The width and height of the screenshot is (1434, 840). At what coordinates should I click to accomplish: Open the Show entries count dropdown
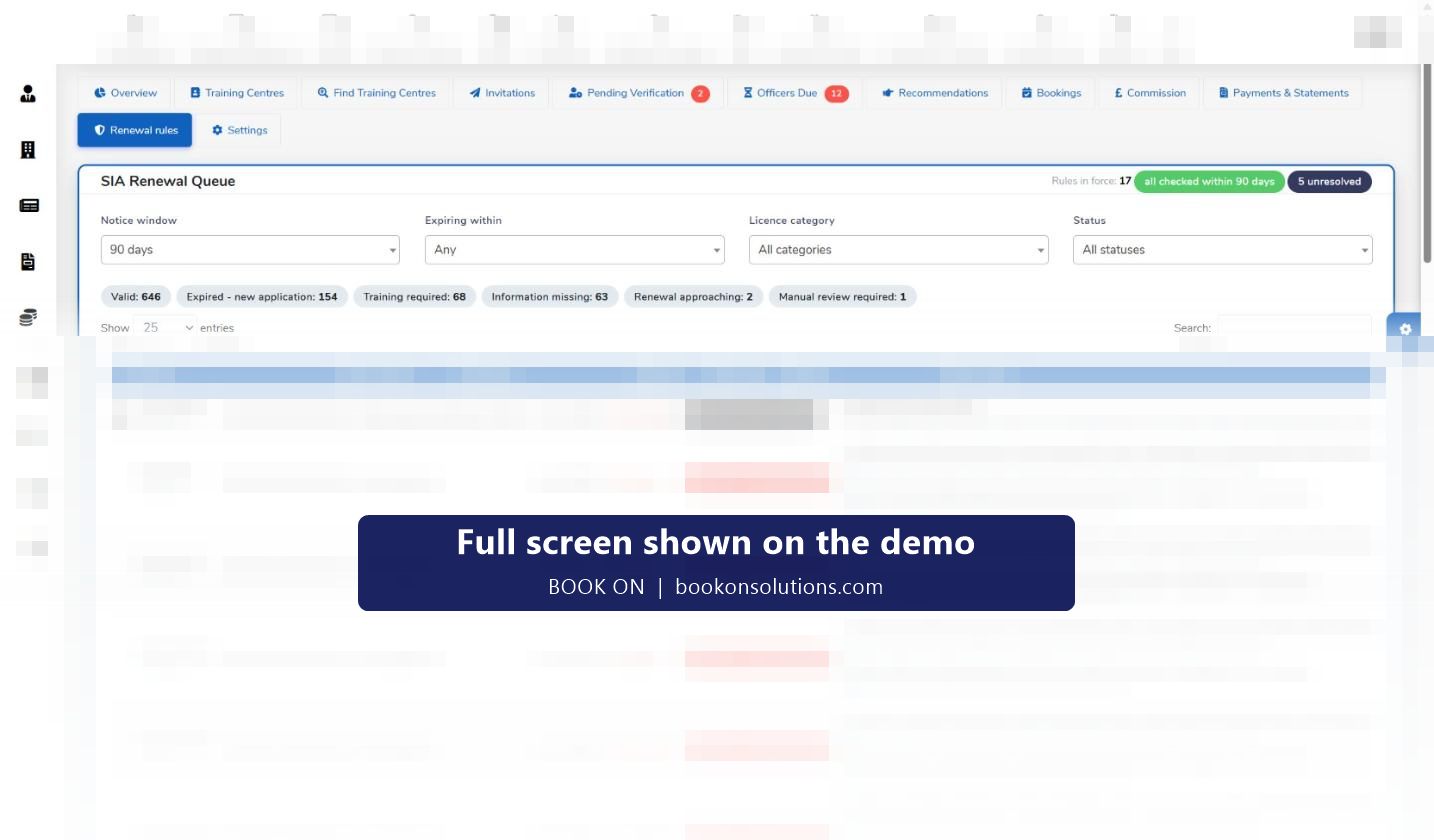pyautogui.click(x=166, y=327)
